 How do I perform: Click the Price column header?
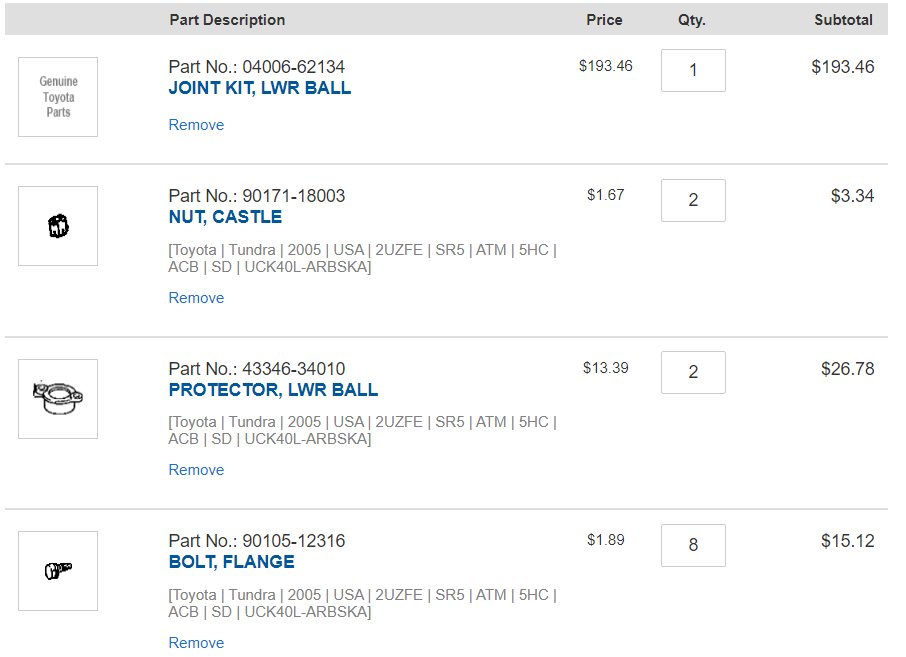pyautogui.click(x=604, y=20)
